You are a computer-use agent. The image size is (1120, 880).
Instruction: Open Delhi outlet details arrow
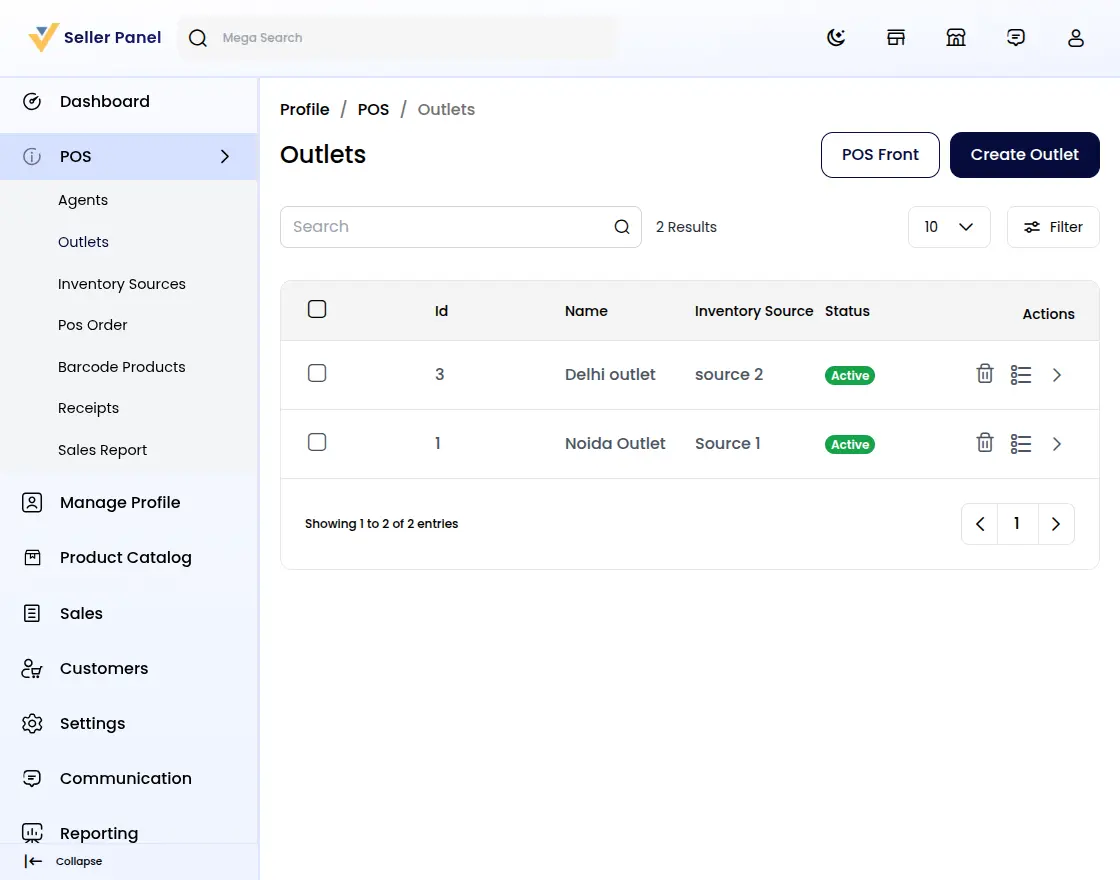[1057, 374]
